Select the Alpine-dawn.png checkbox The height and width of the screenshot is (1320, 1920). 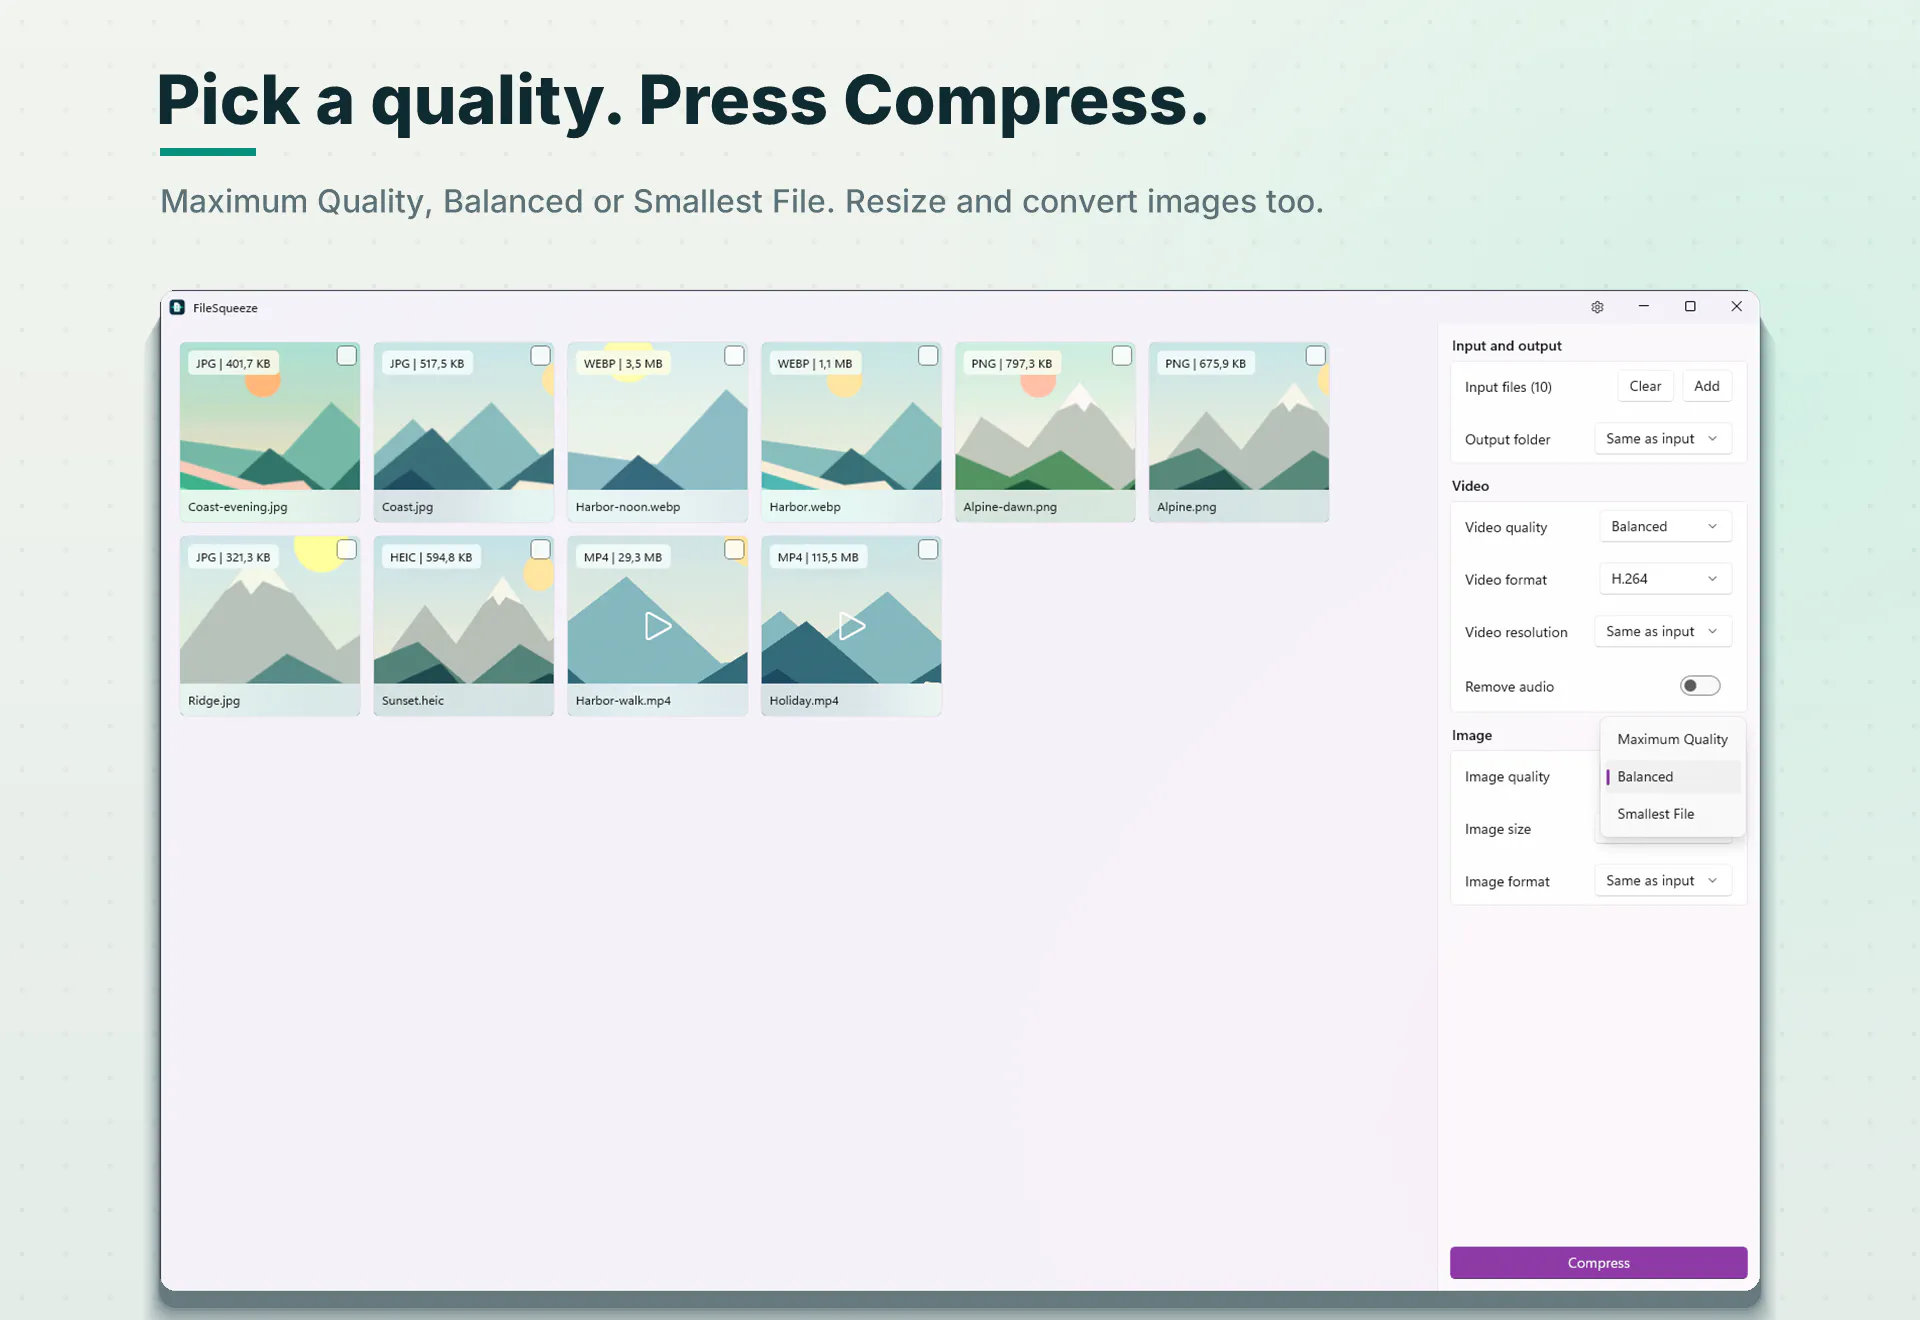click(x=1122, y=355)
